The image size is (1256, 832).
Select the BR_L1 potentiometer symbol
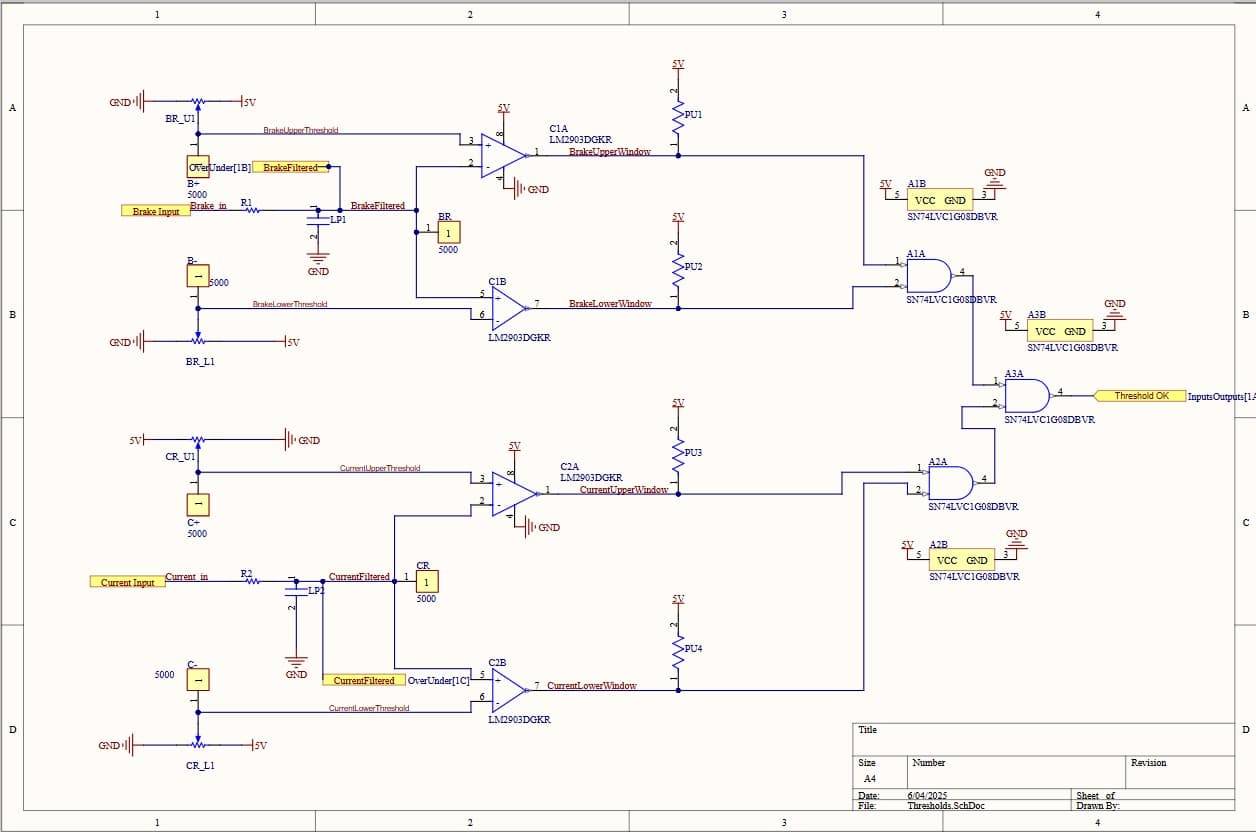(198, 341)
